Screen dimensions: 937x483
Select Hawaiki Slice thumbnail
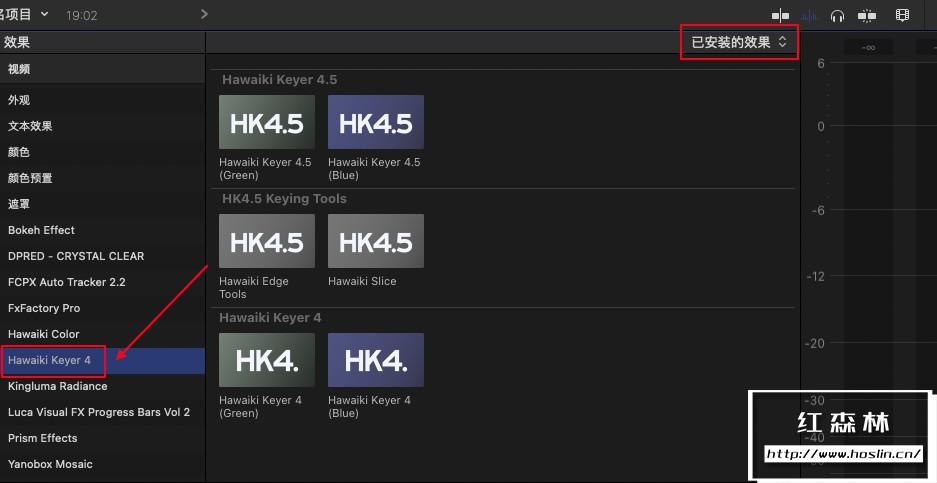[x=376, y=241]
